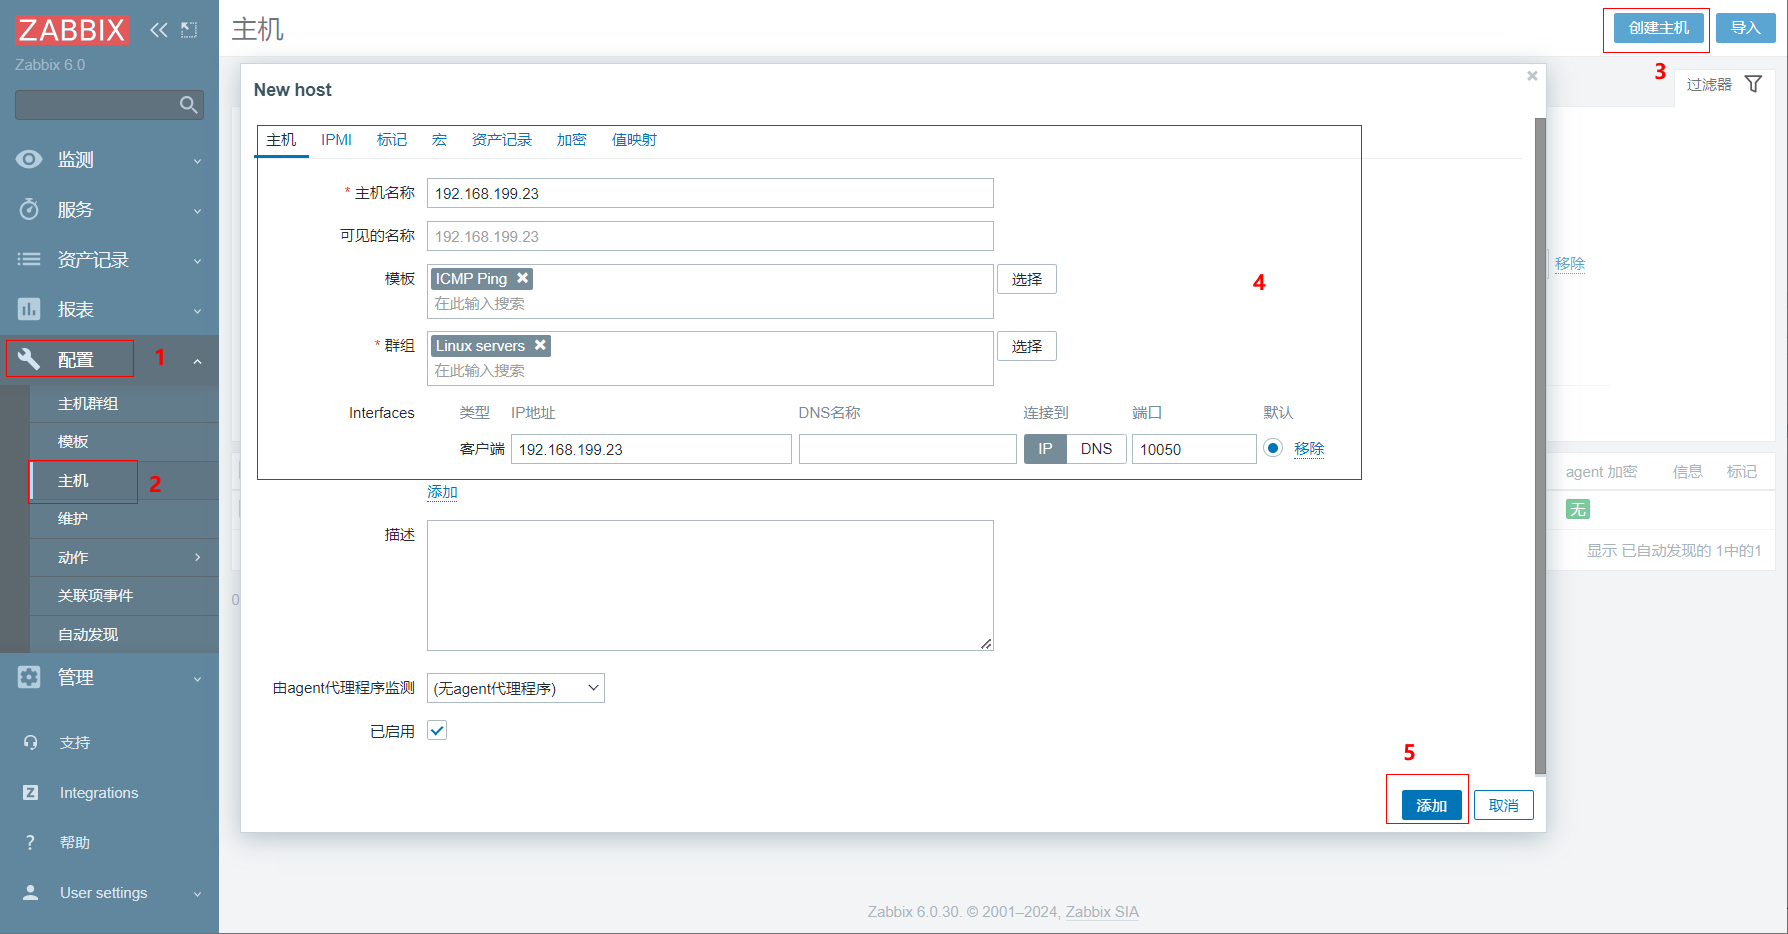This screenshot has height=934, width=1788.
Task: Click the headset icon for 支持
Action: coord(30,742)
